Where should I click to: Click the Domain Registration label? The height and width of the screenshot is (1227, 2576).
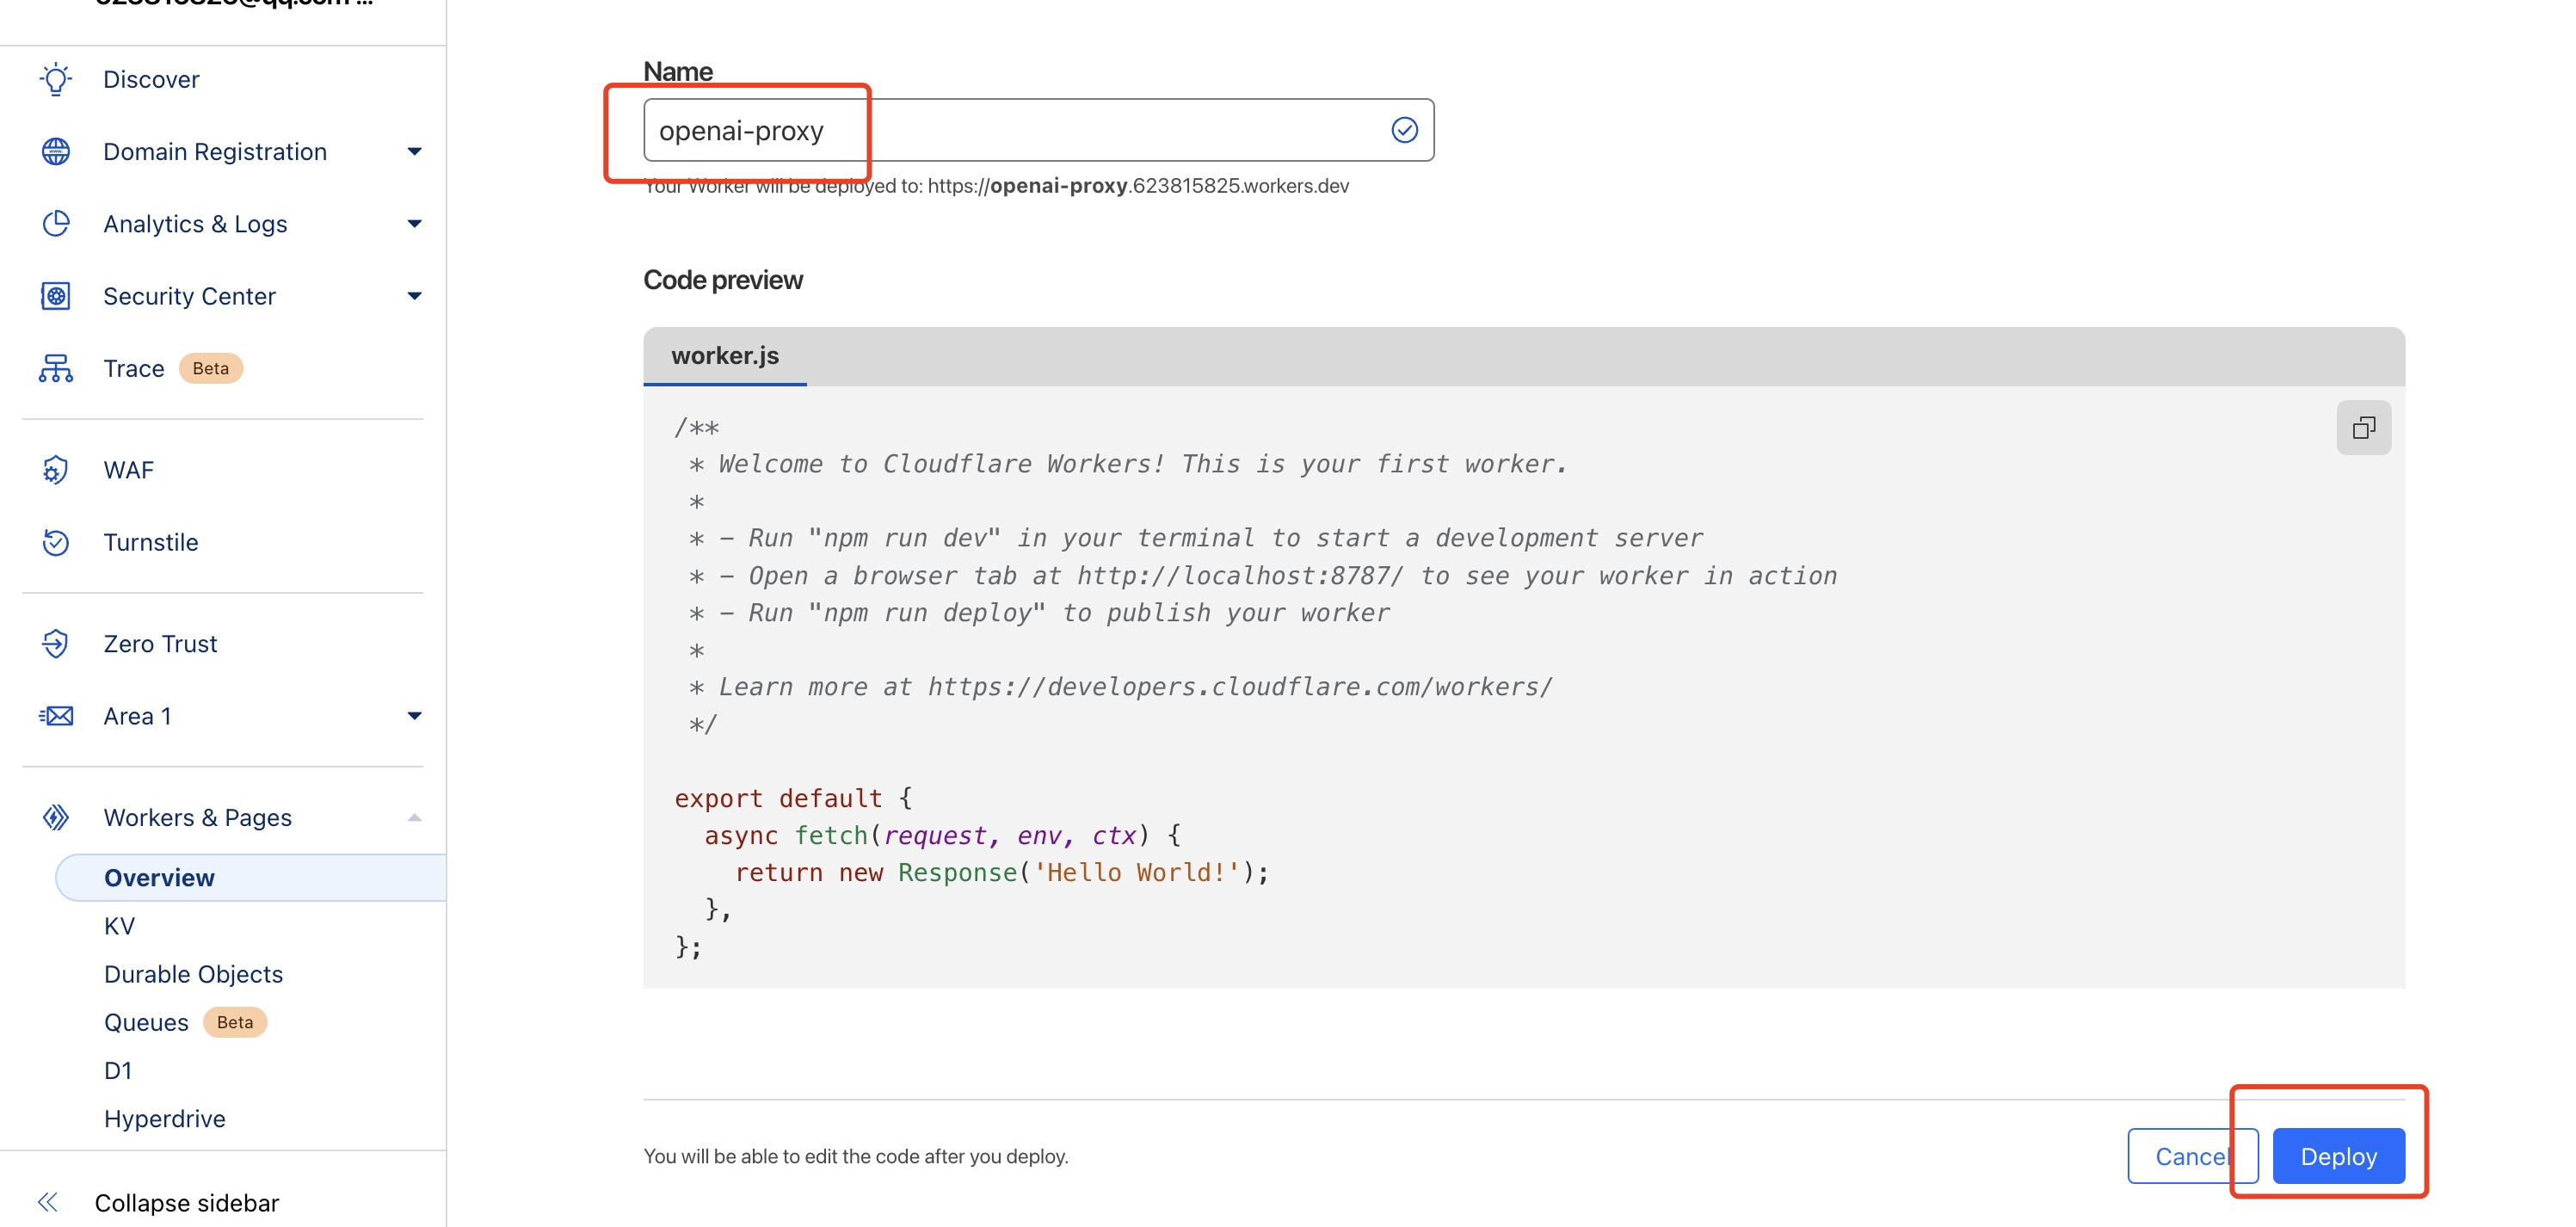tap(215, 151)
